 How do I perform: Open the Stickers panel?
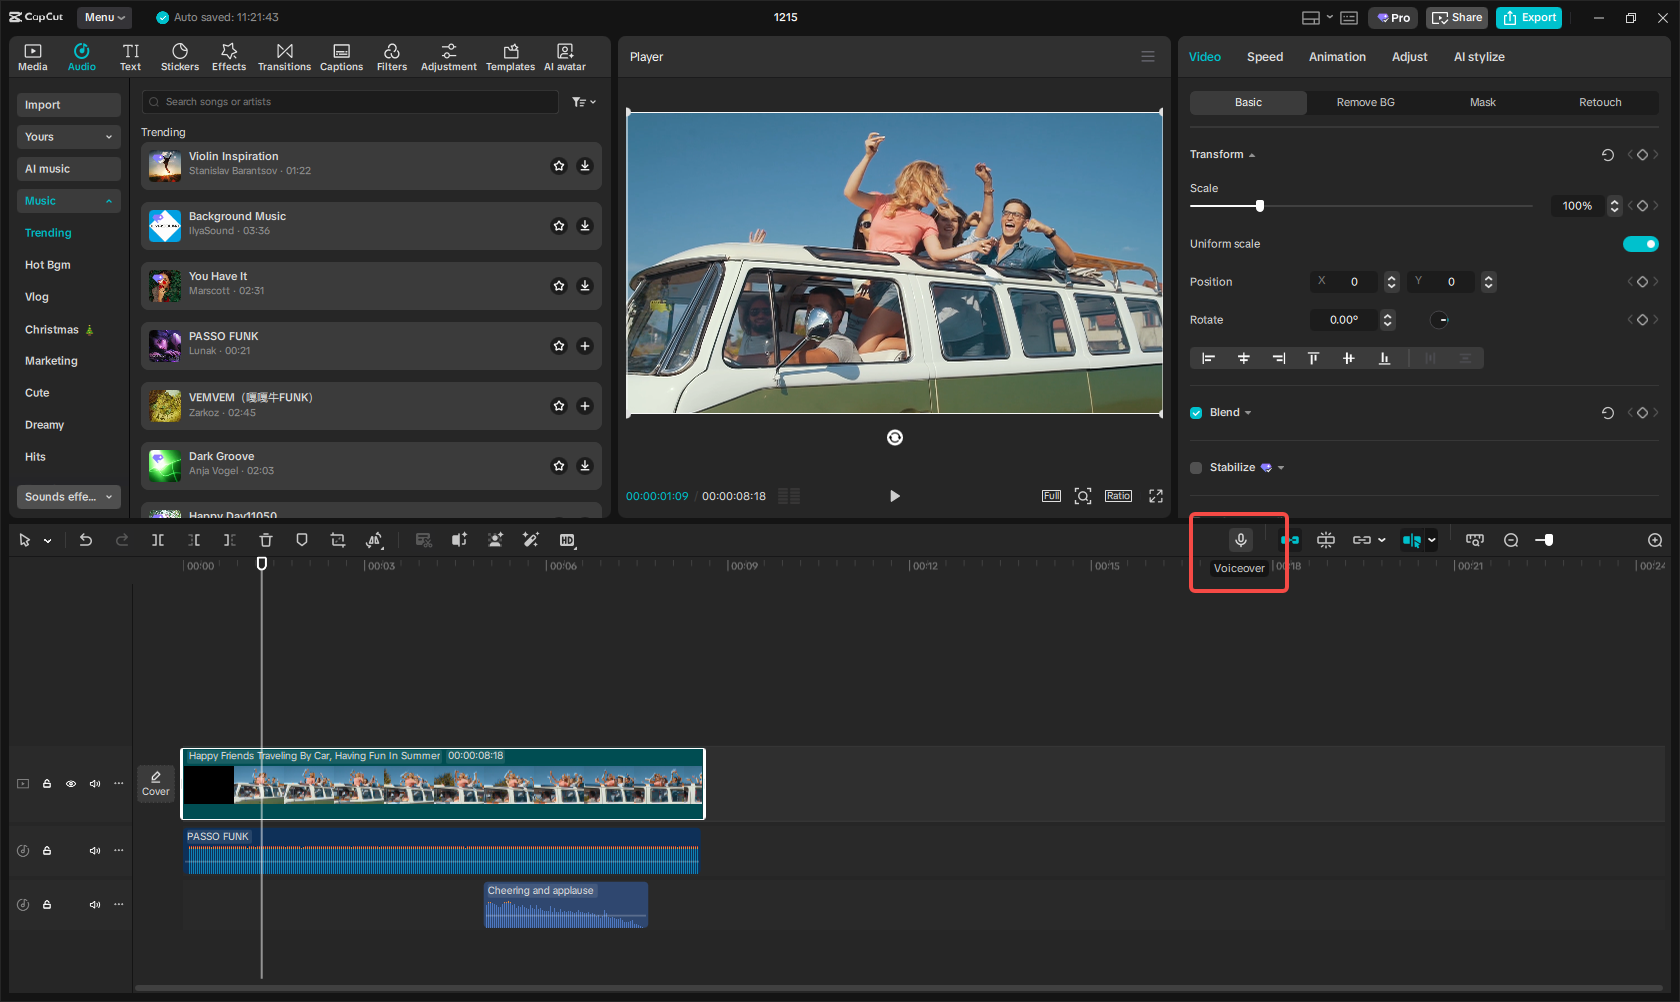tap(180, 57)
